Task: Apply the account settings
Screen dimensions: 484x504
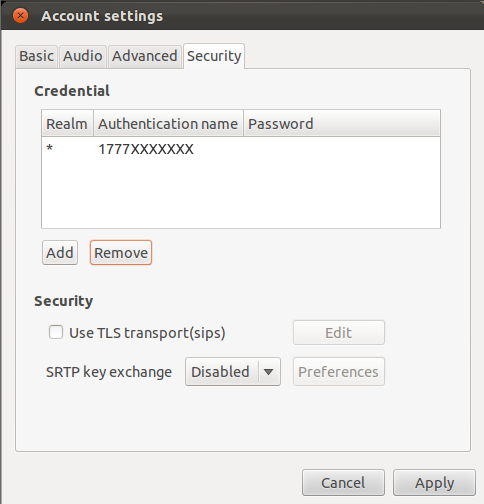Action: click(434, 483)
